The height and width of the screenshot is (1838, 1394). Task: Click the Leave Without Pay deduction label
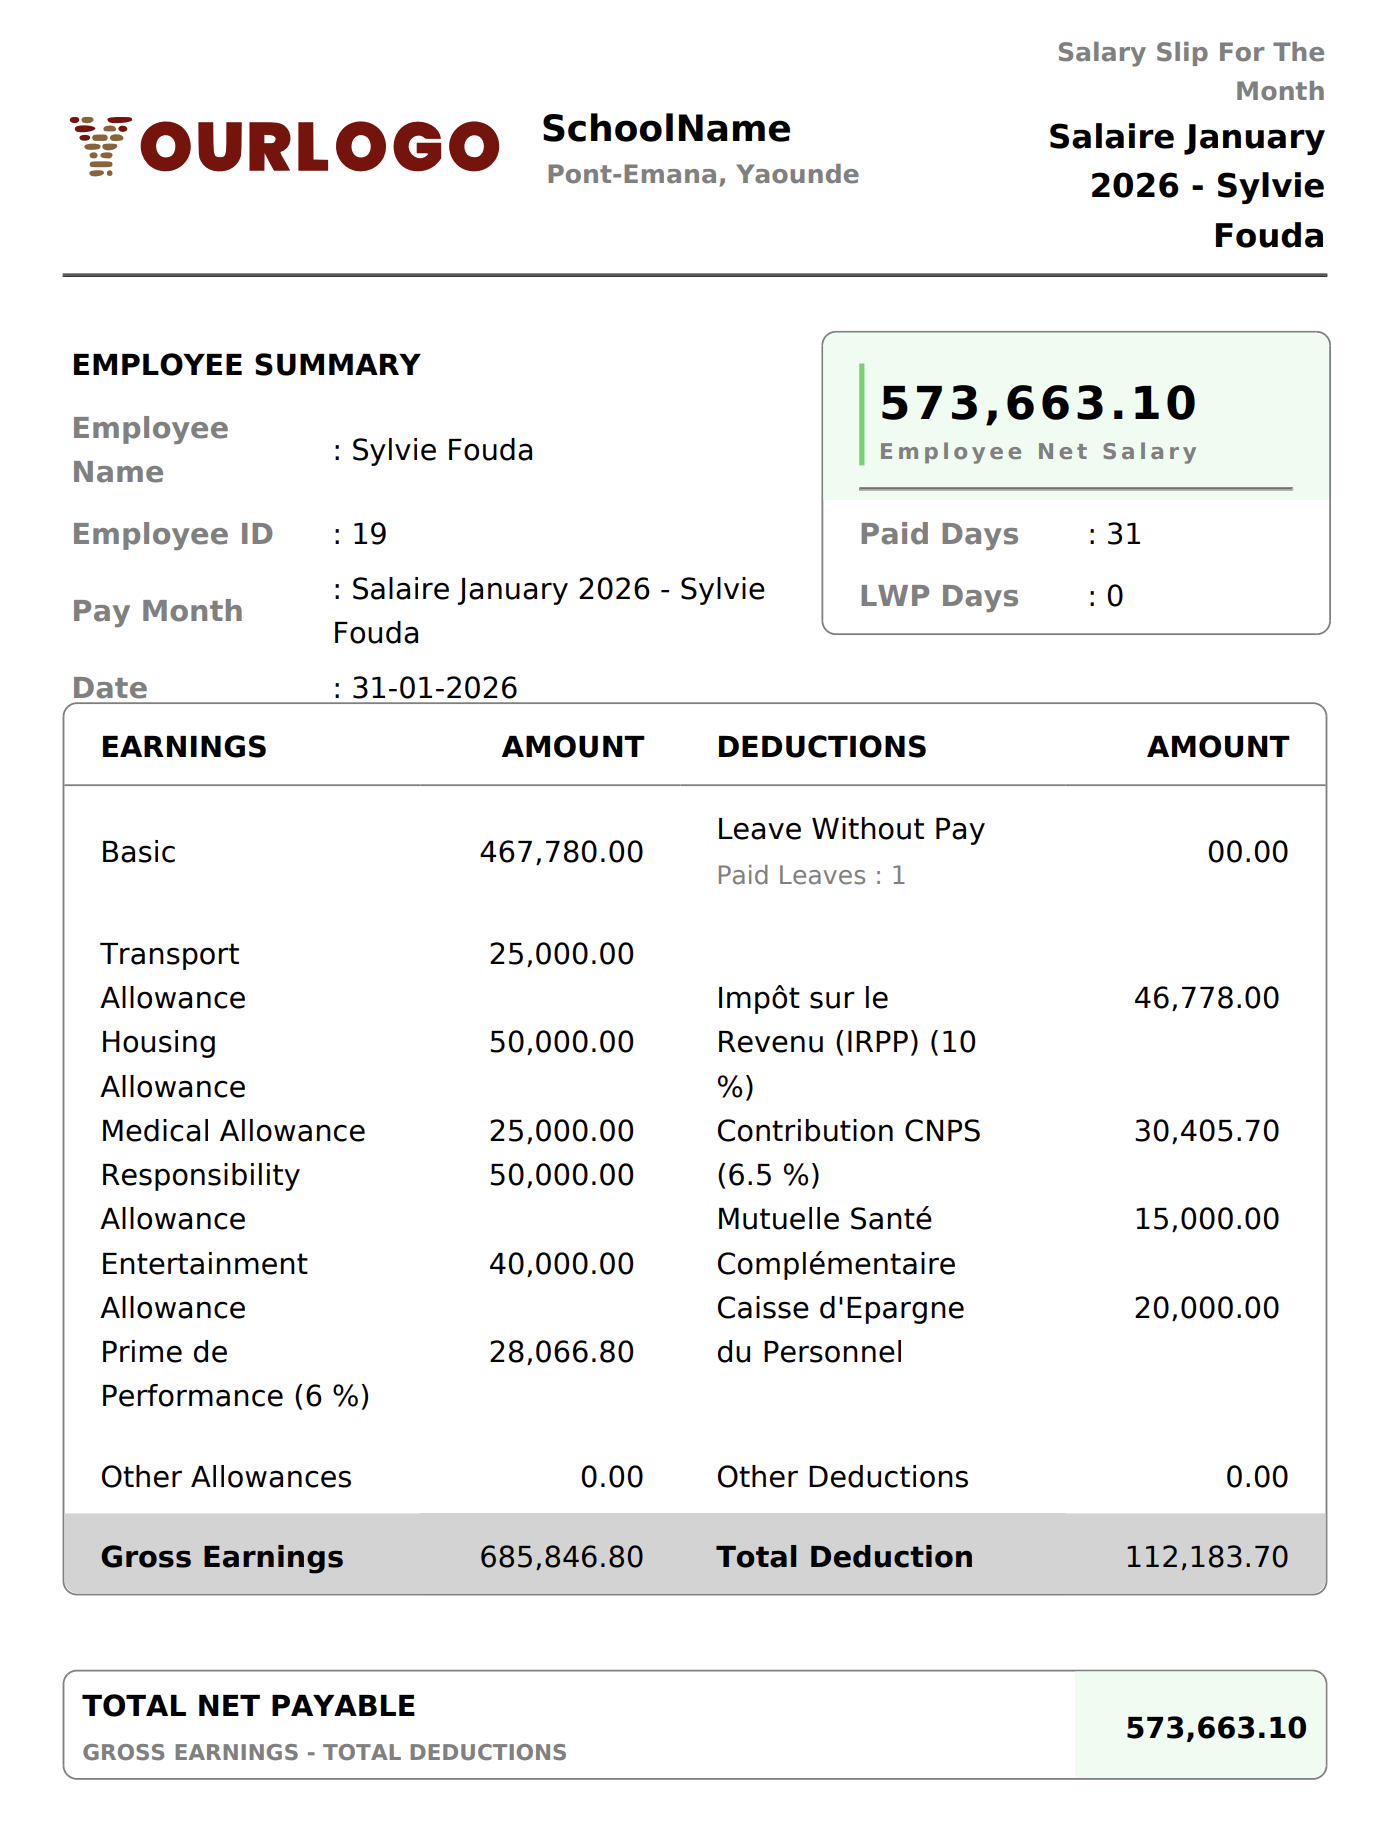coord(850,829)
